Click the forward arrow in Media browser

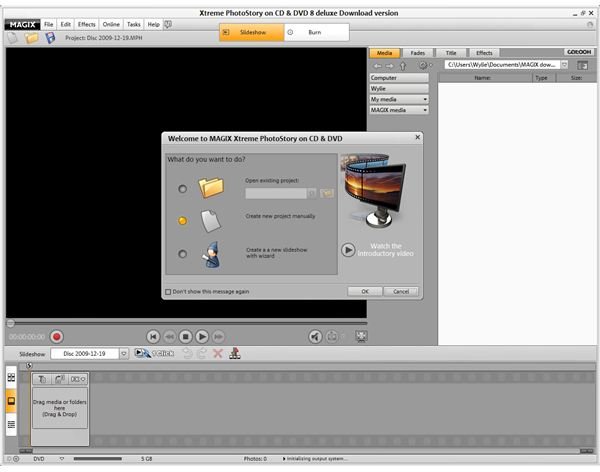[389, 66]
